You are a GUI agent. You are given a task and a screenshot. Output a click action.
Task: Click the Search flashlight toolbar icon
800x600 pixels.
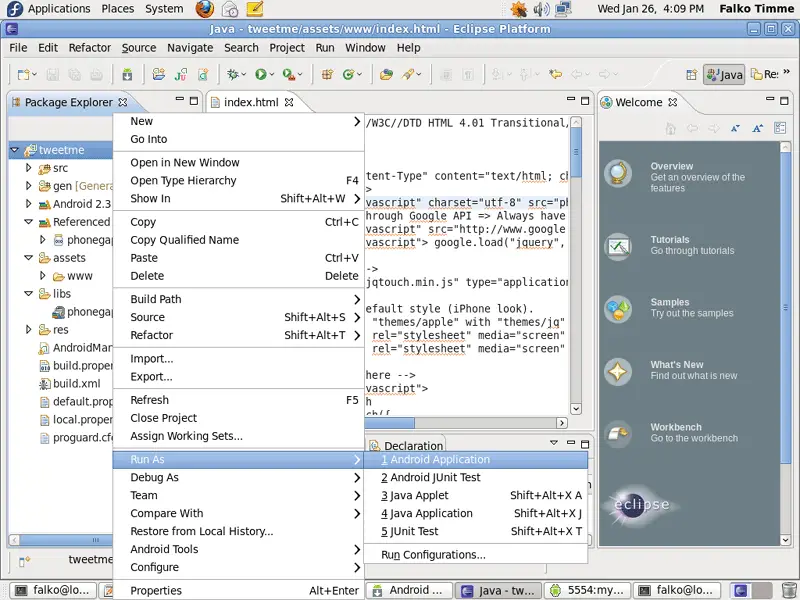point(408,74)
